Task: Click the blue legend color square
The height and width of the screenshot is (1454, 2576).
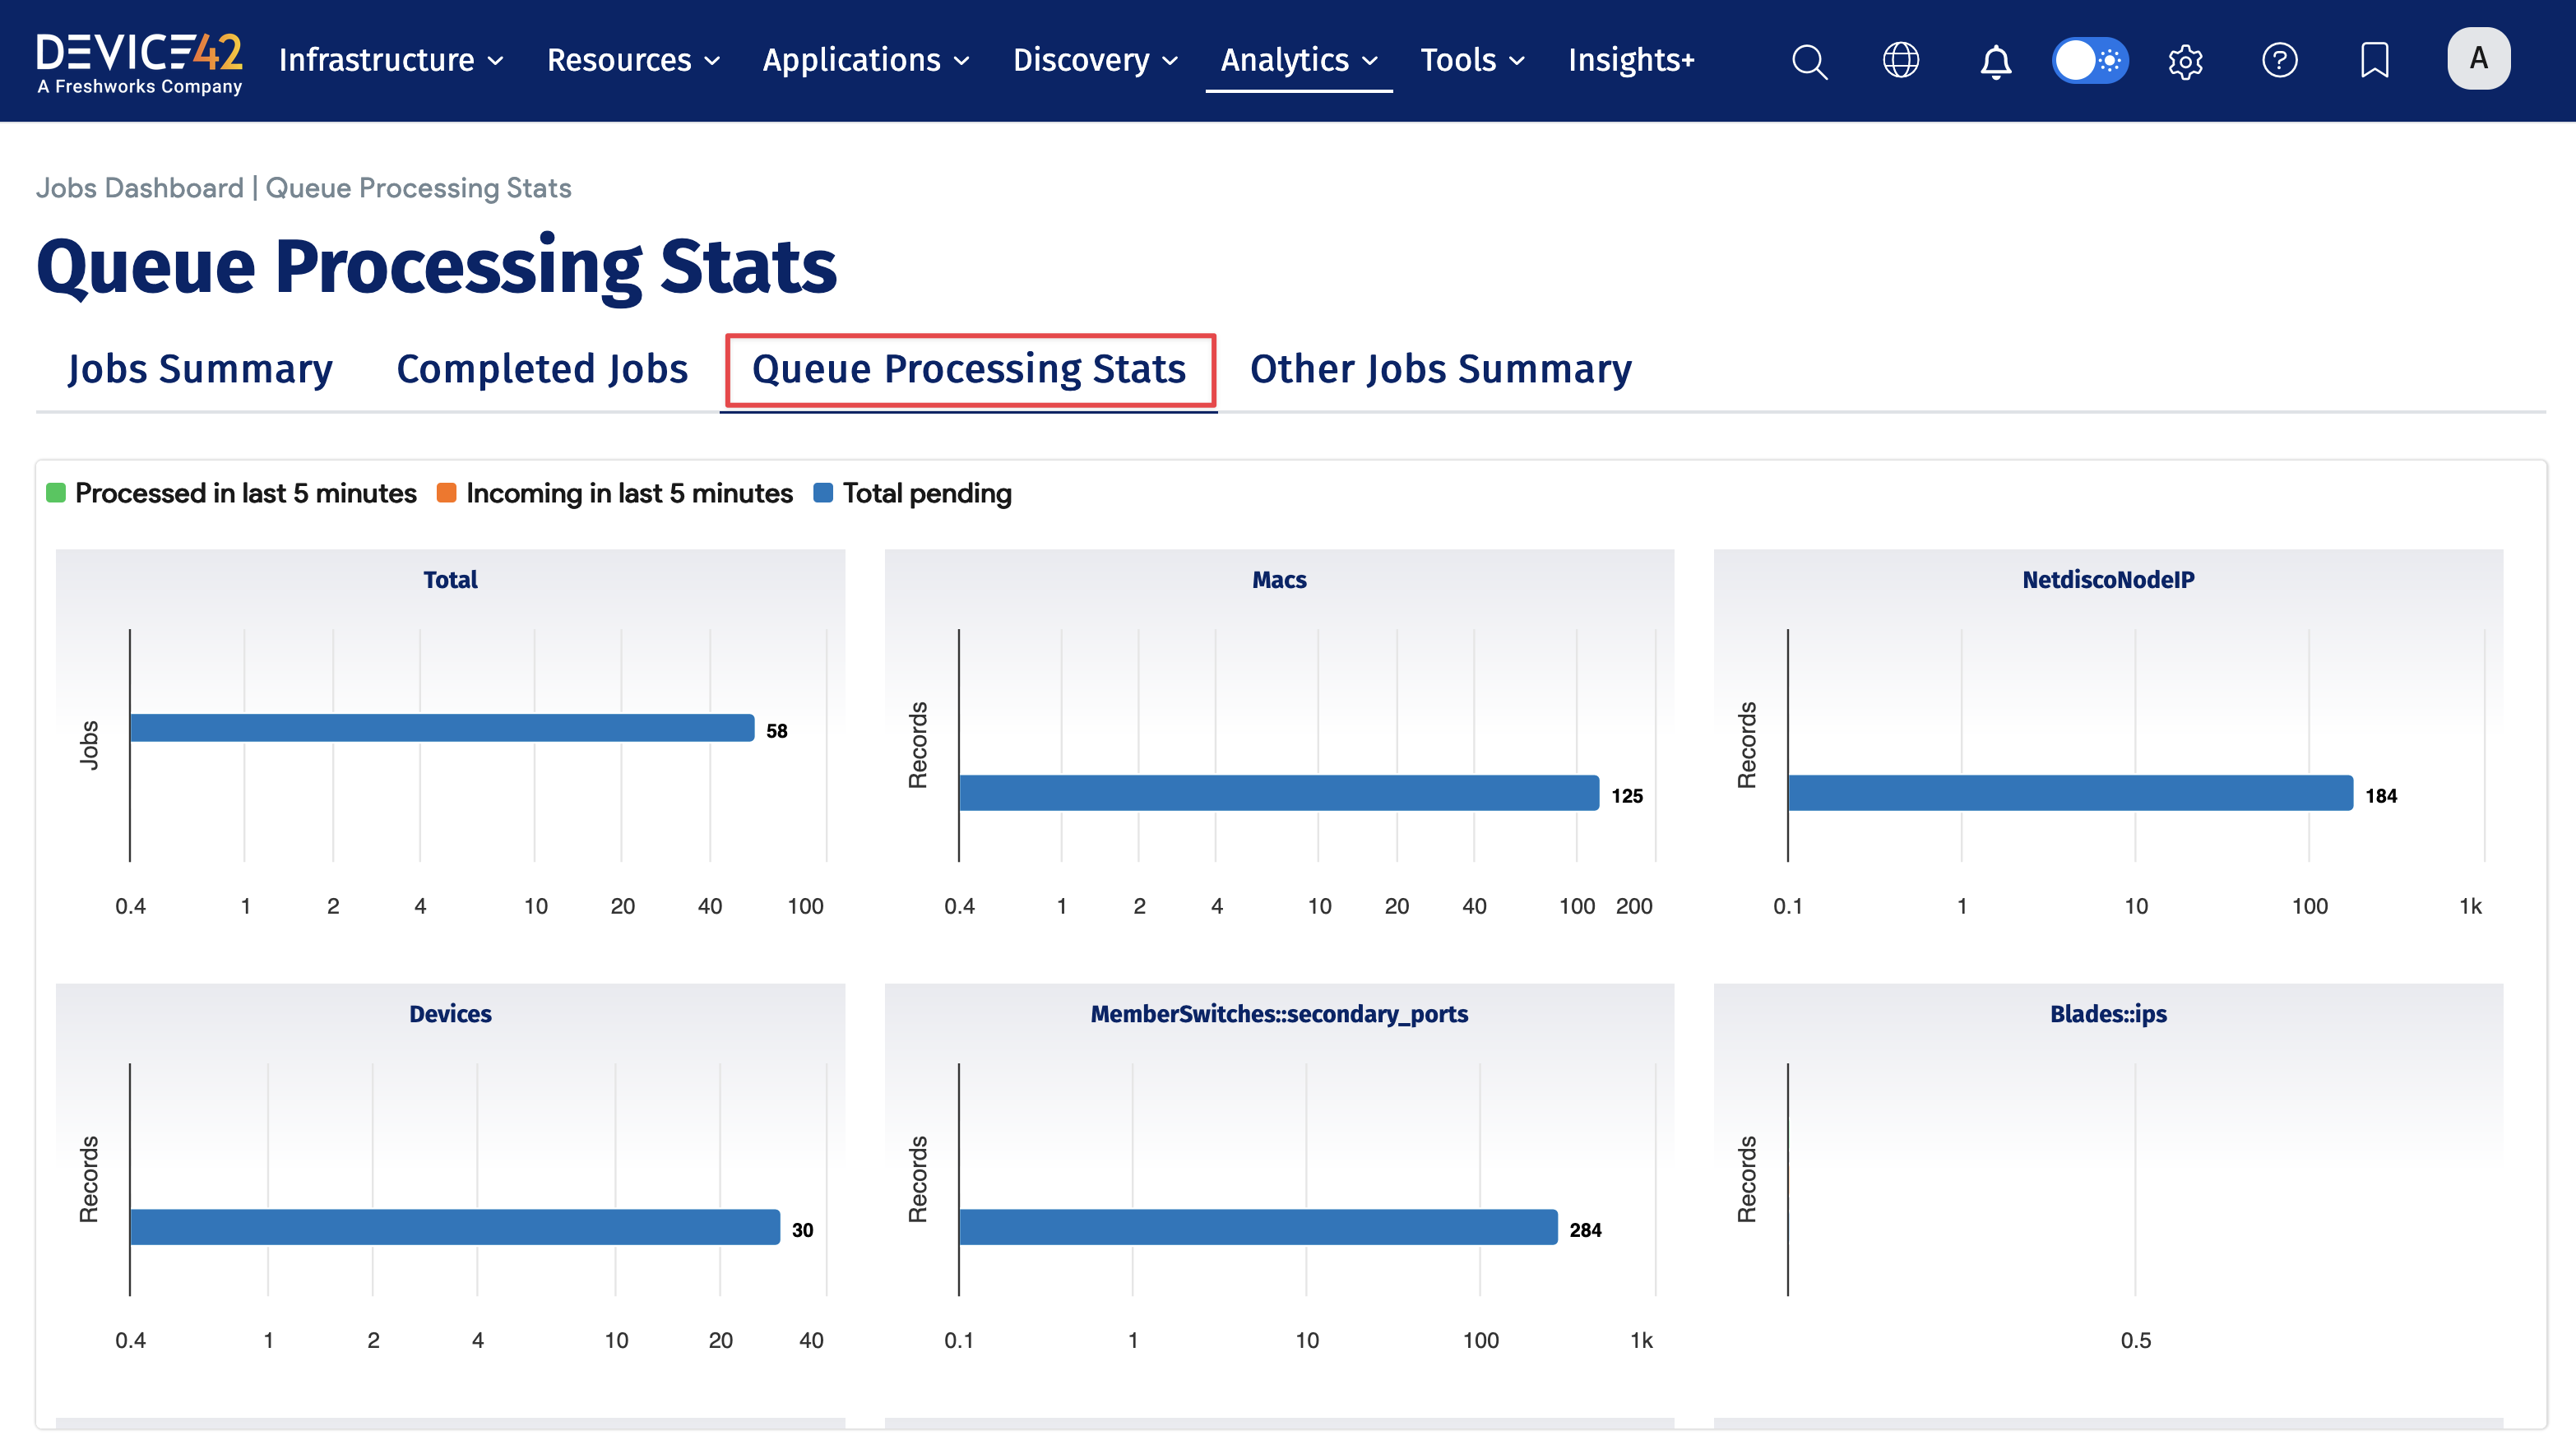Action: click(823, 493)
